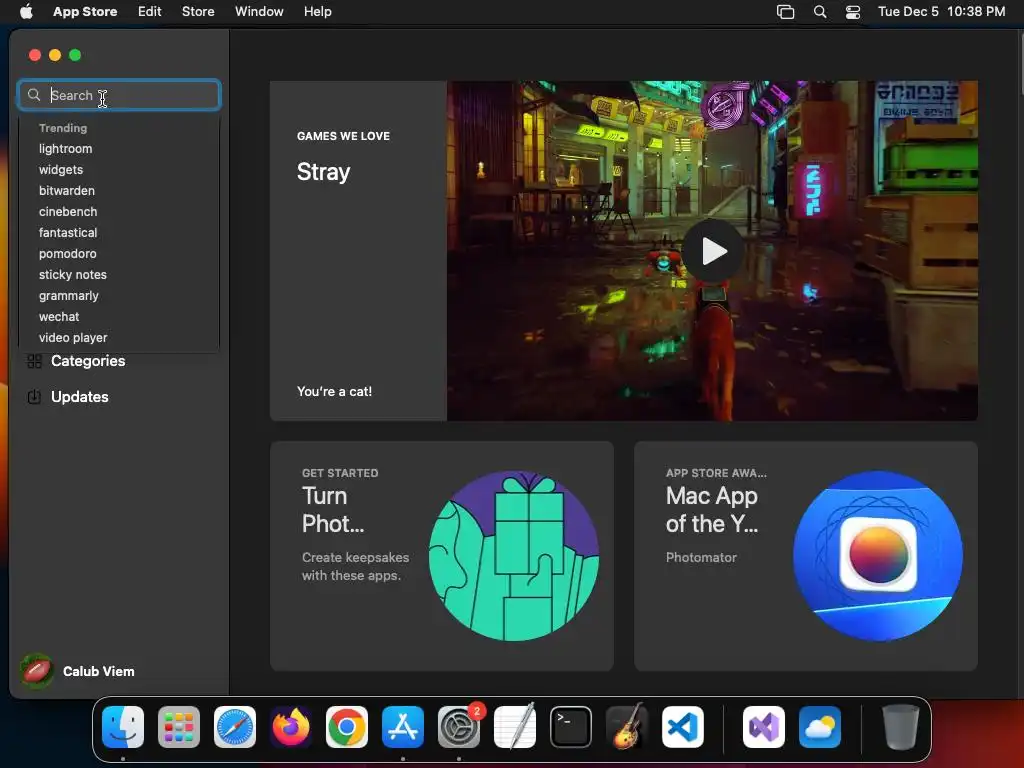Close the App Store window

[35, 56]
